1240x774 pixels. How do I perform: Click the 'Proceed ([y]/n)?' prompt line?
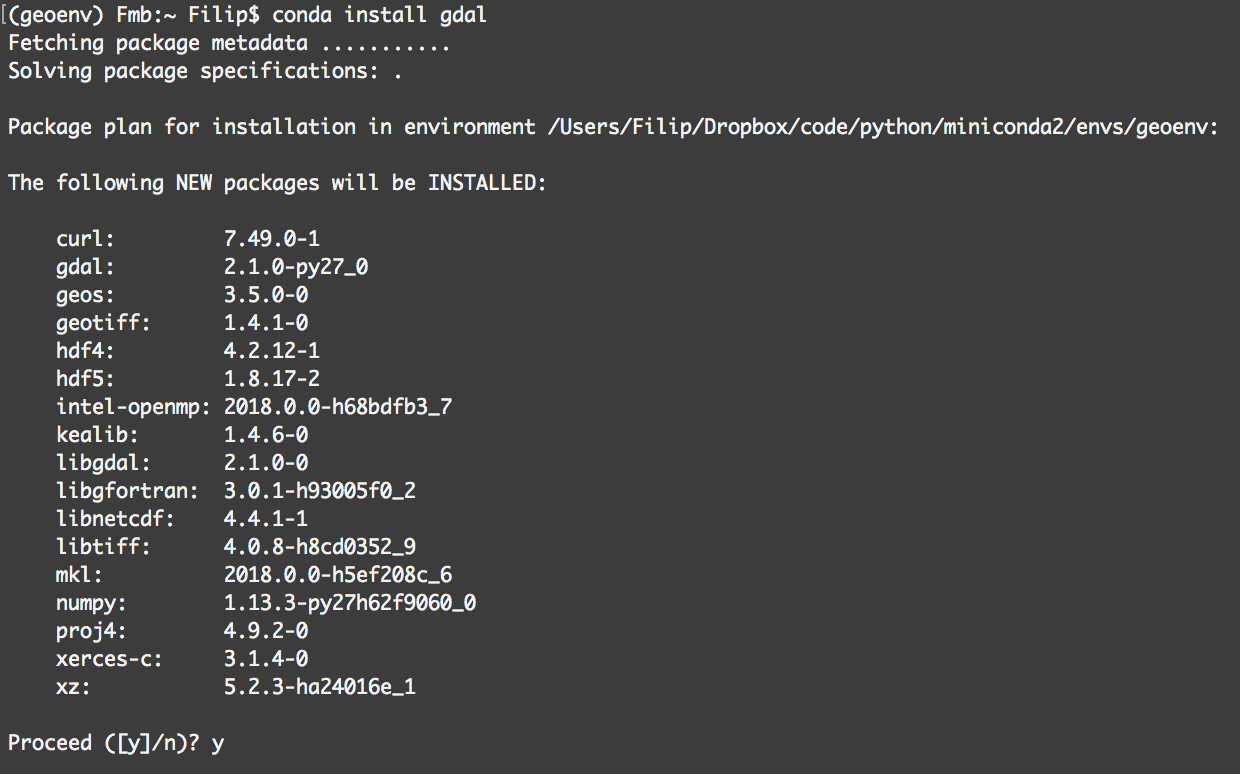tap(116, 743)
